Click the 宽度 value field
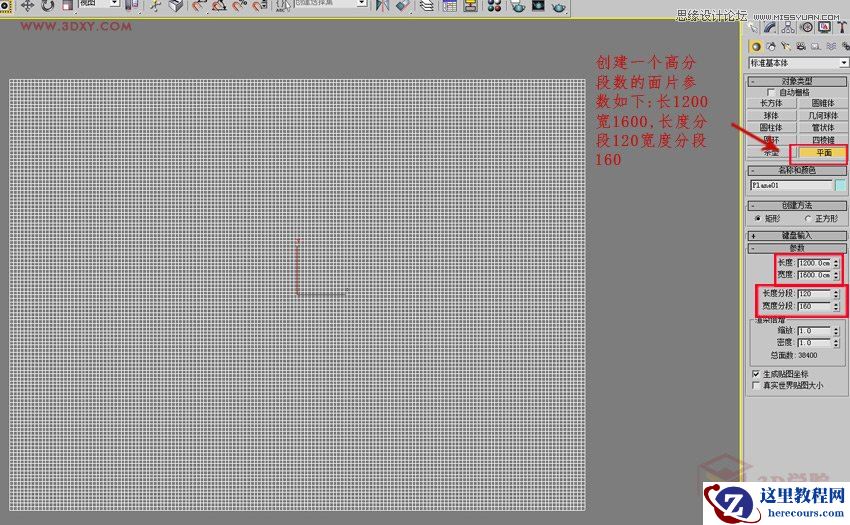This screenshot has height=525, width=850. [815, 275]
